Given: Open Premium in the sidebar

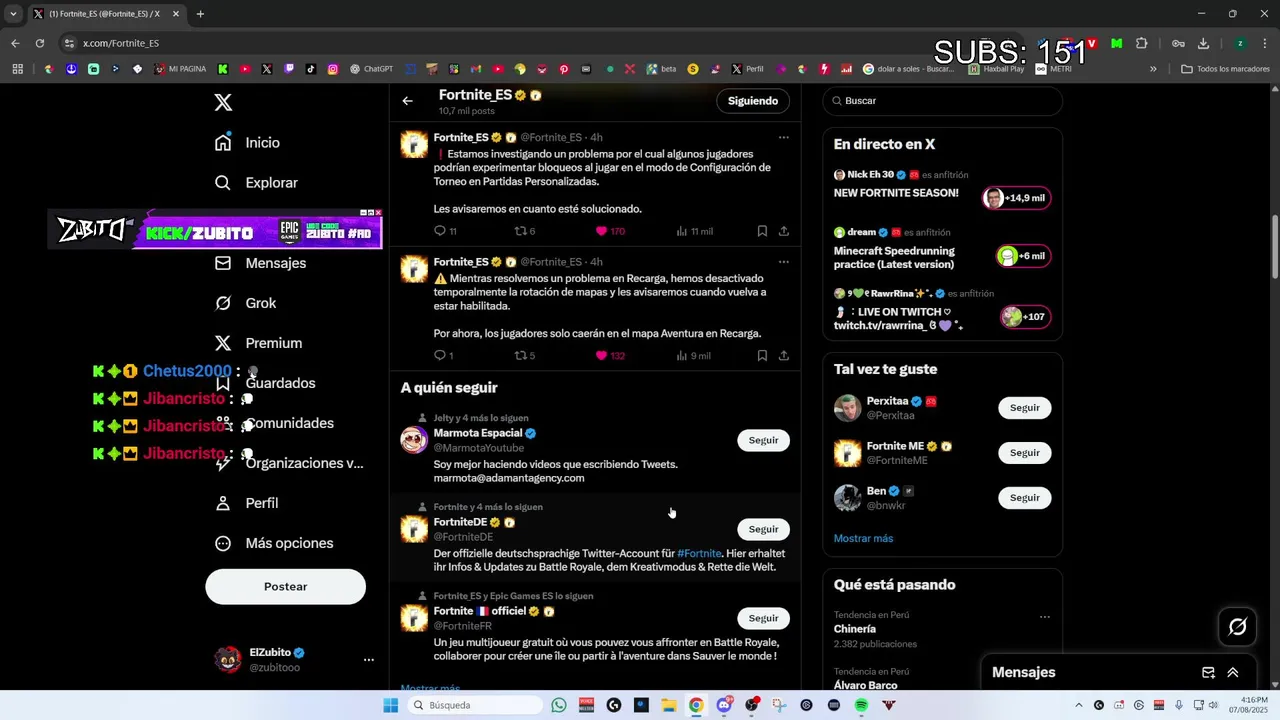Looking at the screenshot, I should click(259, 343).
